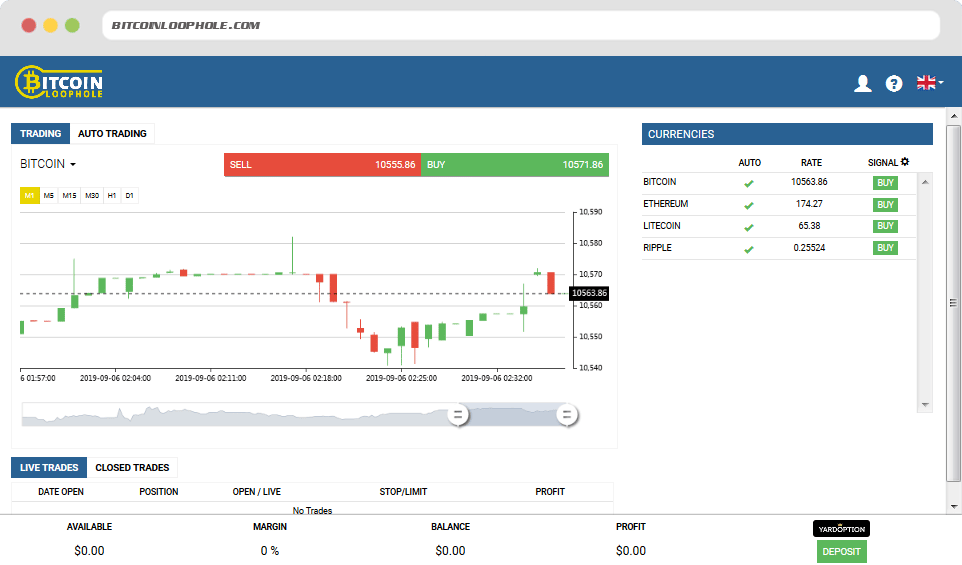The height and width of the screenshot is (565, 962).
Task: Click the Ethereum rate 174.27
Action: tap(809, 204)
